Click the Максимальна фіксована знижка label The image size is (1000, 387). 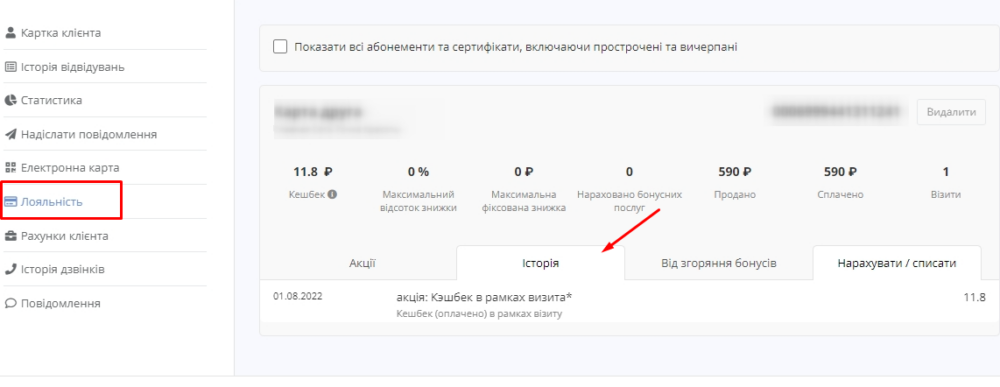pyautogui.click(x=524, y=201)
